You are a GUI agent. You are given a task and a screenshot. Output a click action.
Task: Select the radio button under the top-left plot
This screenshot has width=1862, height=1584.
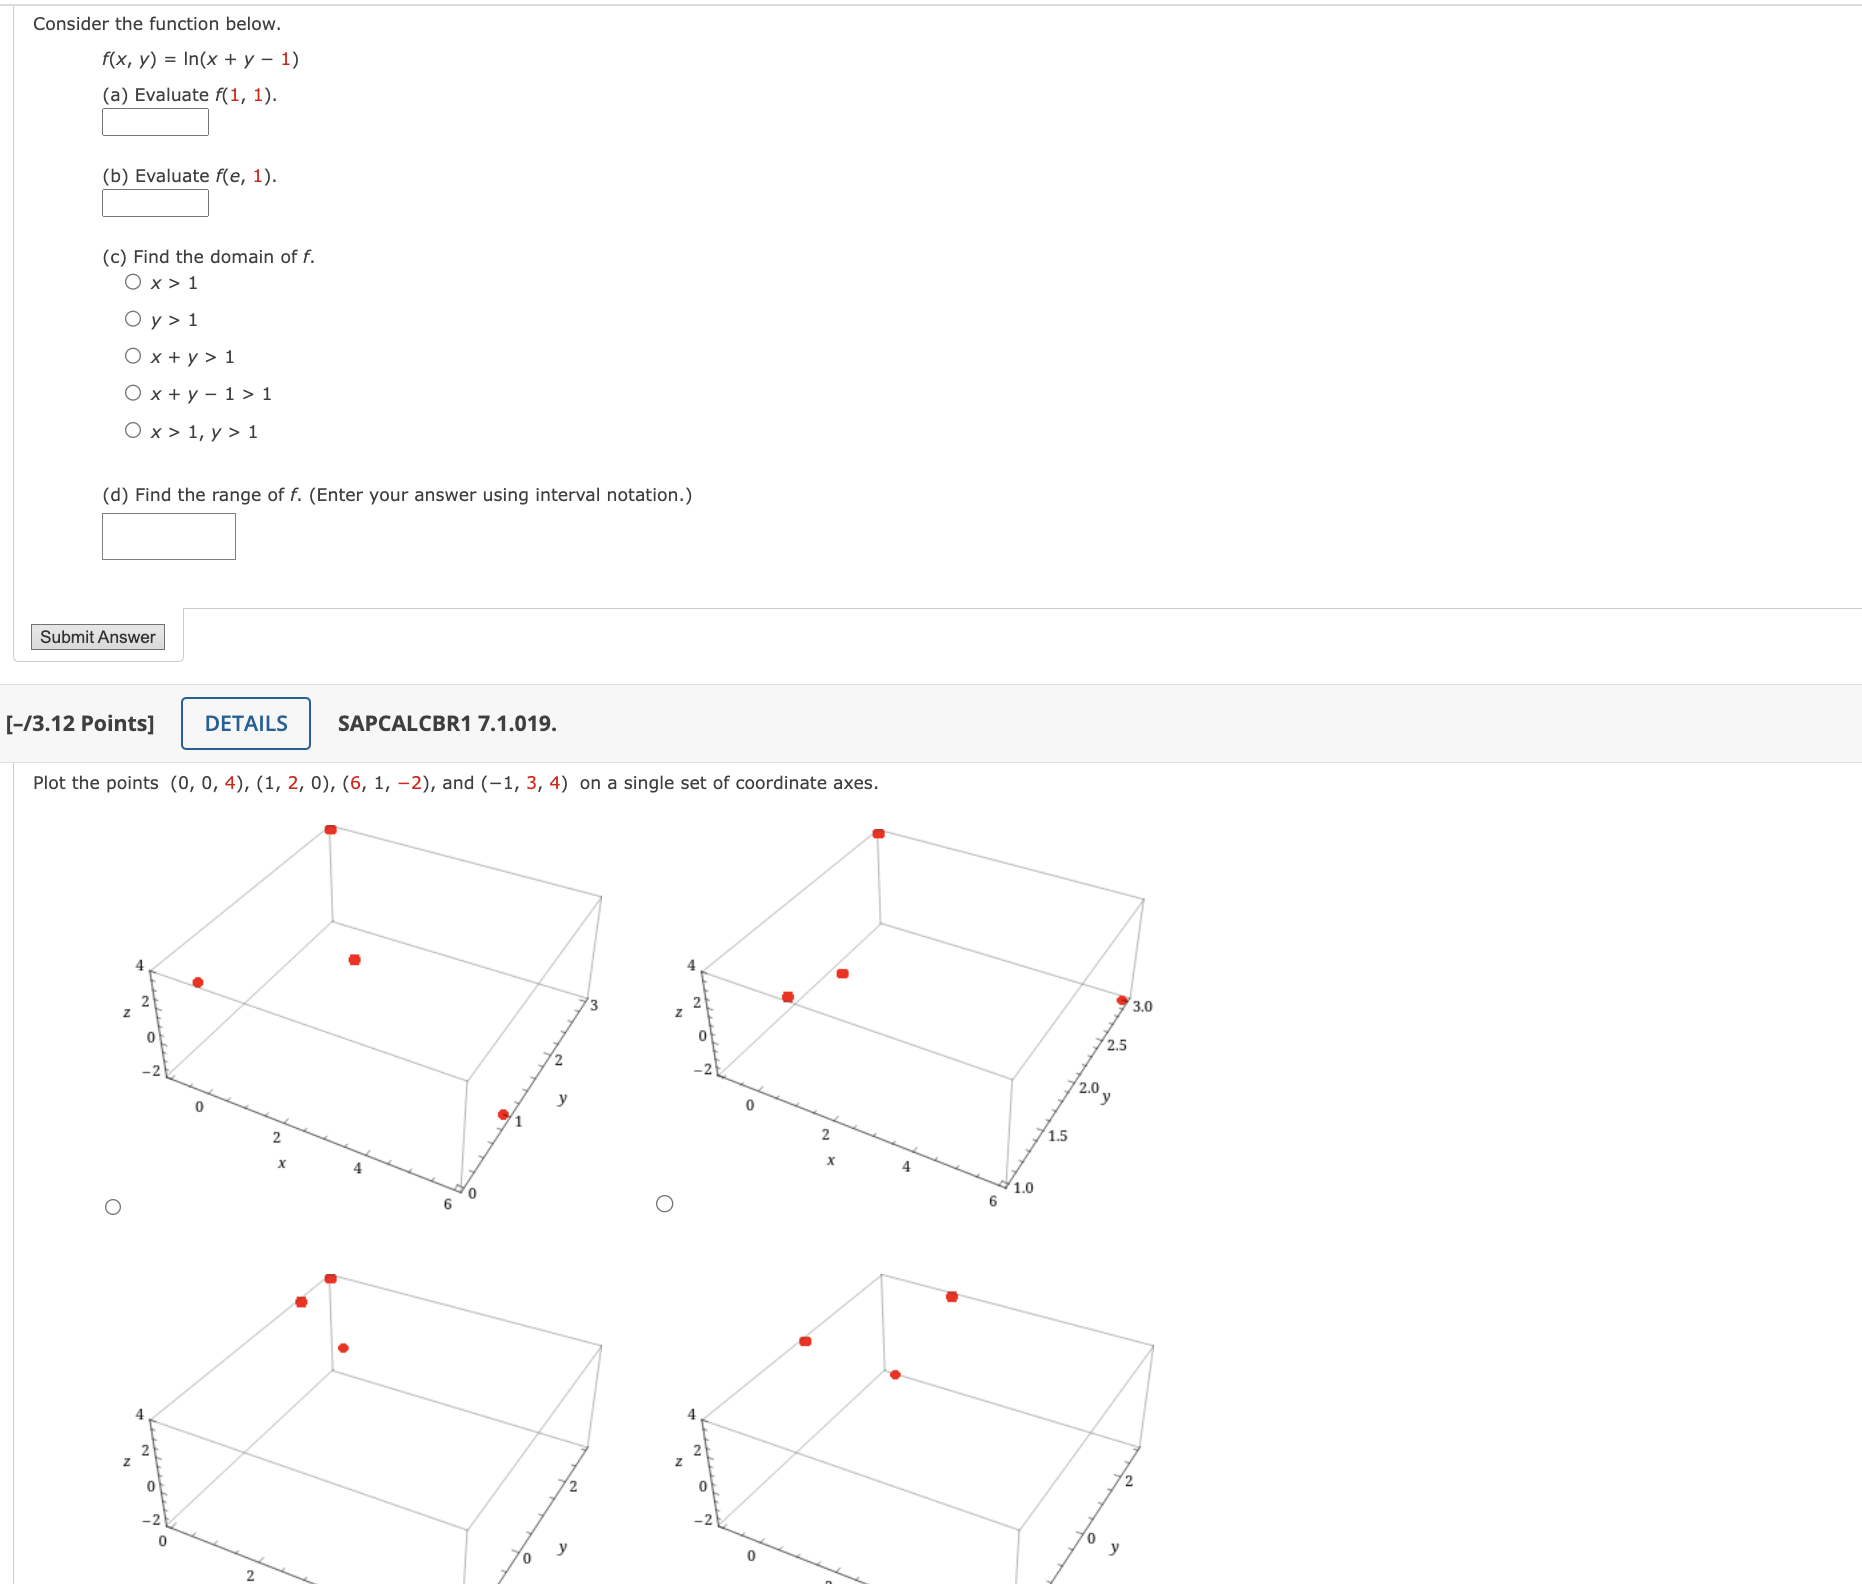(112, 1206)
